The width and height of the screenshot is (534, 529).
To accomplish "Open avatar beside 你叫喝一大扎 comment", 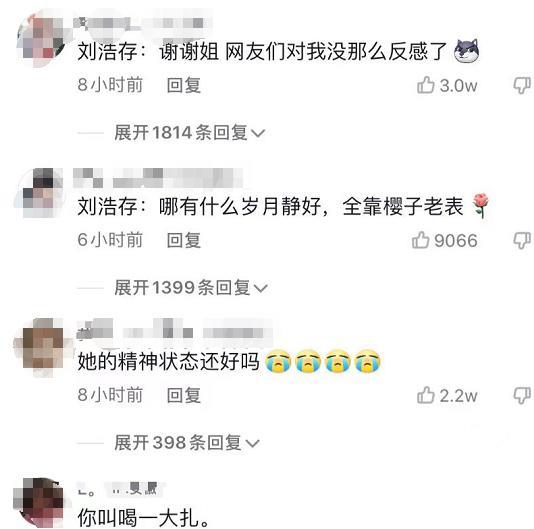I will (40, 502).
